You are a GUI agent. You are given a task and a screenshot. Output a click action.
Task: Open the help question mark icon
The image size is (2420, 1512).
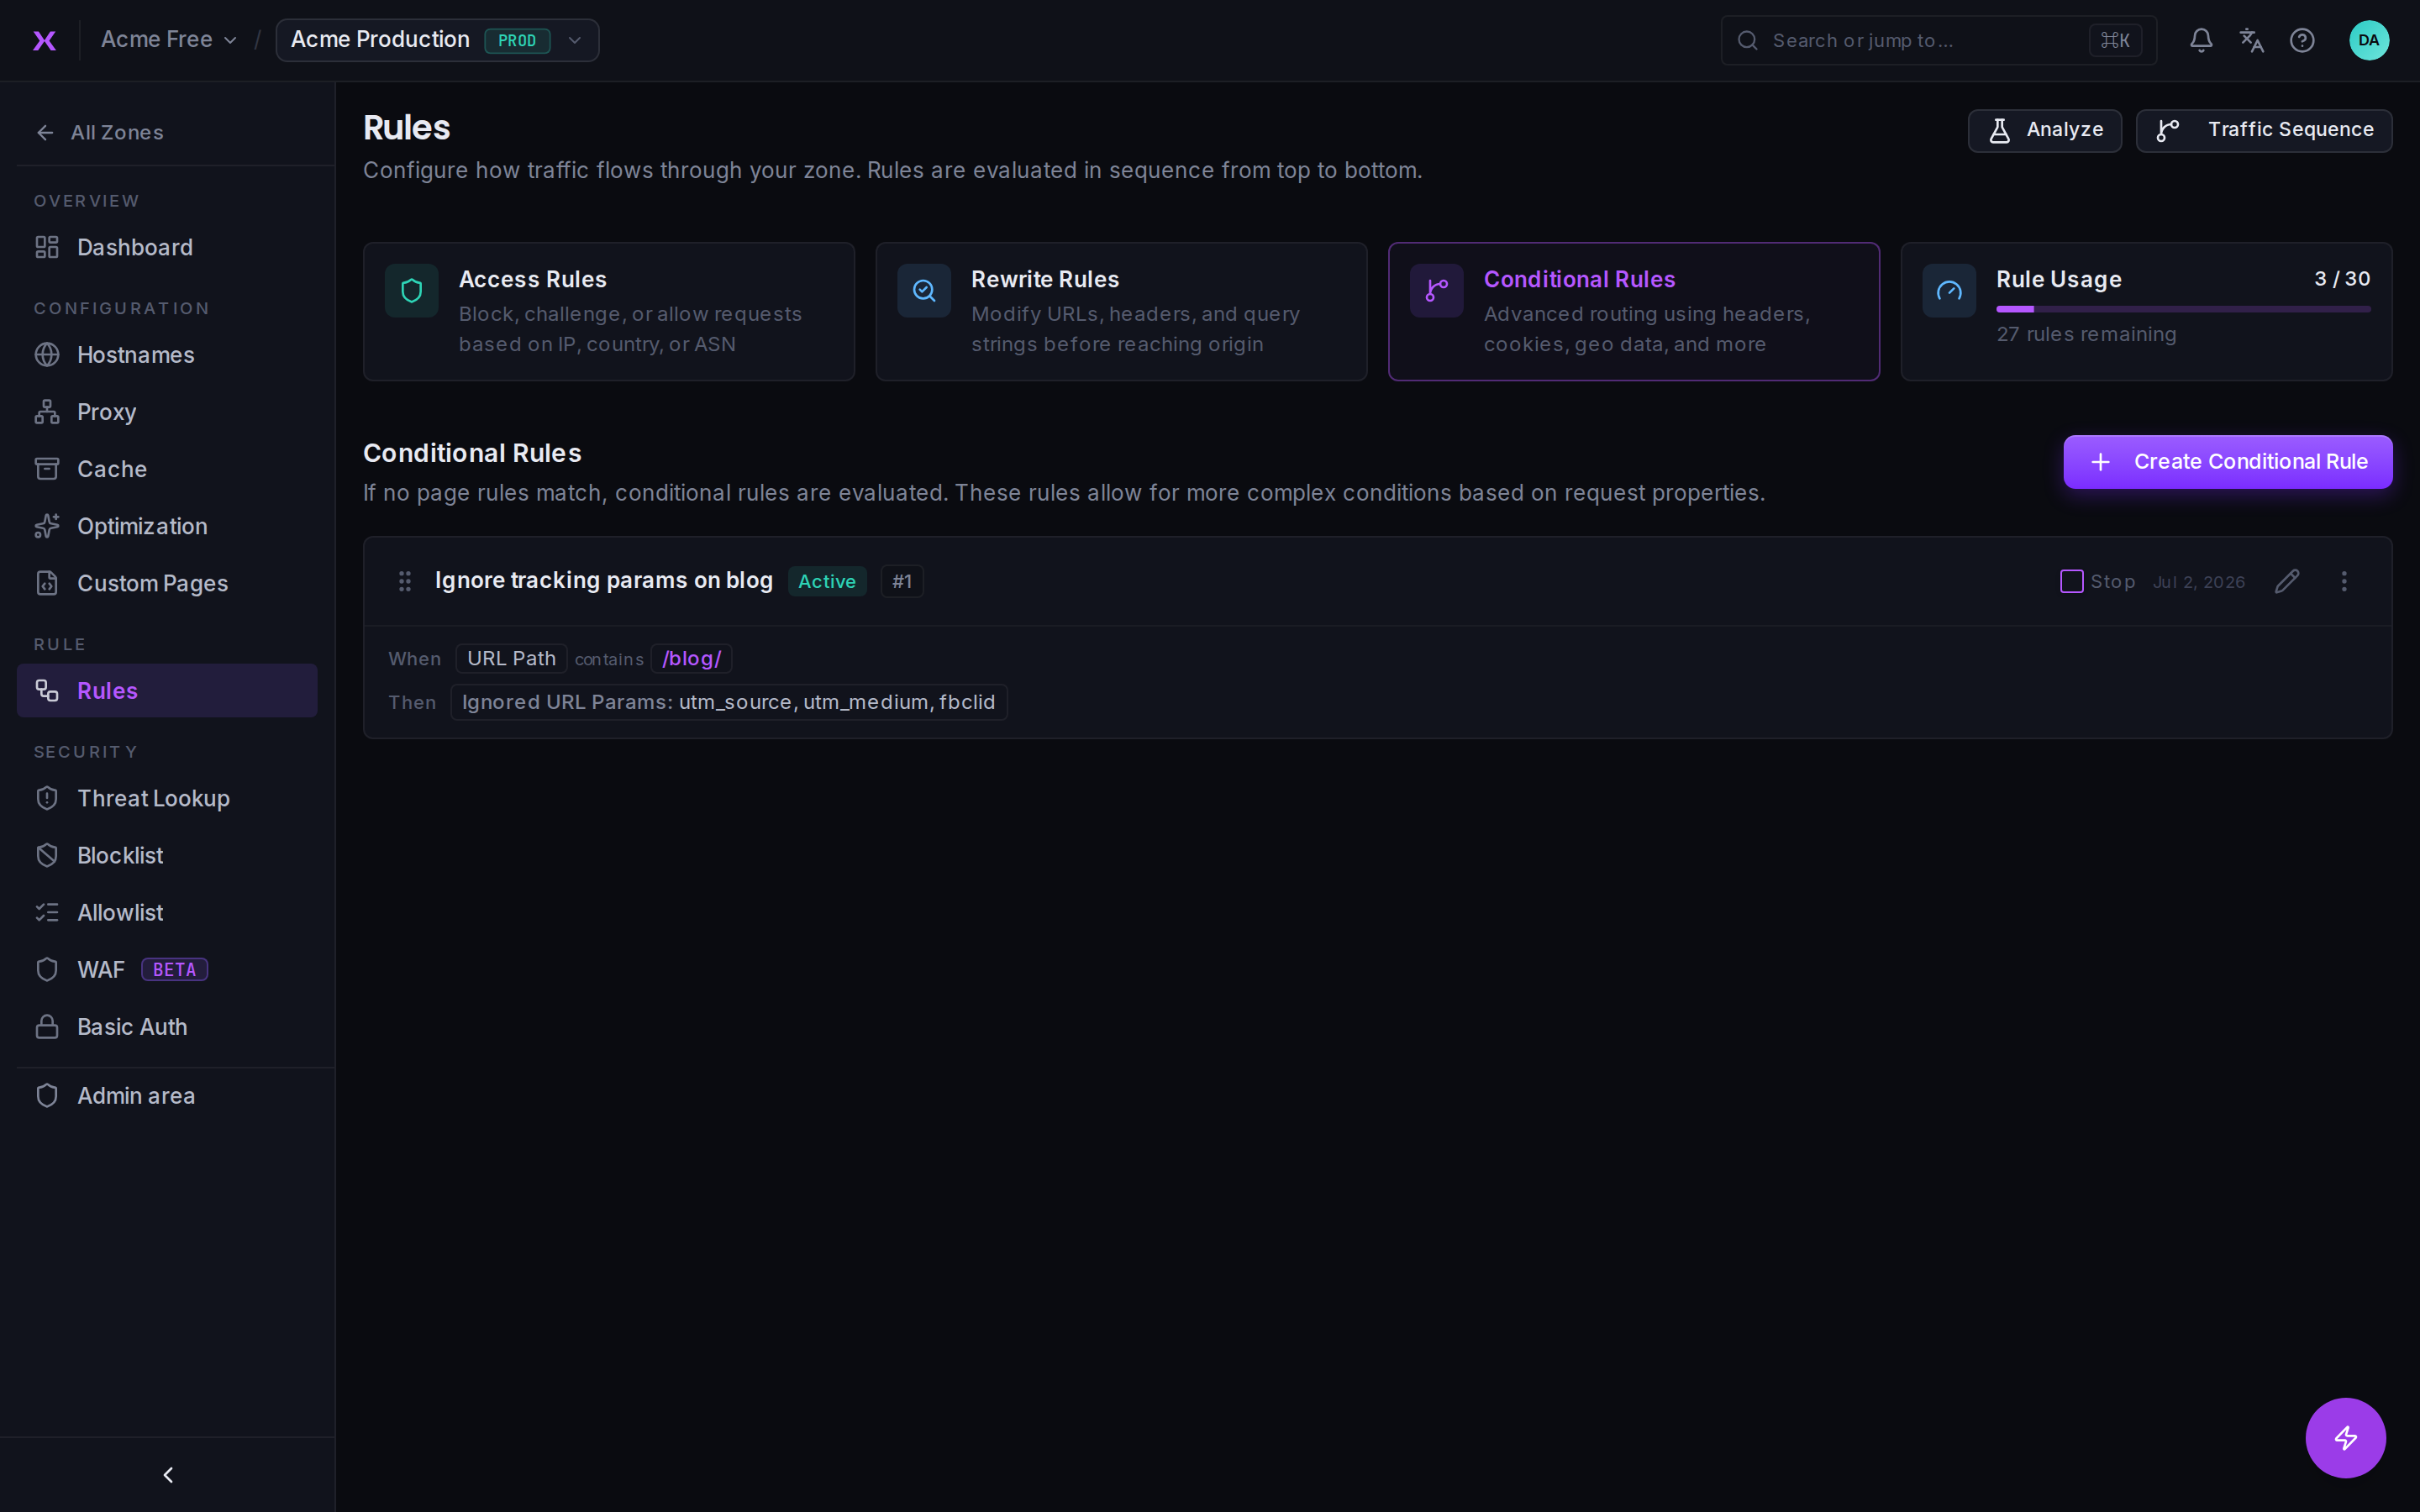coord(2302,40)
